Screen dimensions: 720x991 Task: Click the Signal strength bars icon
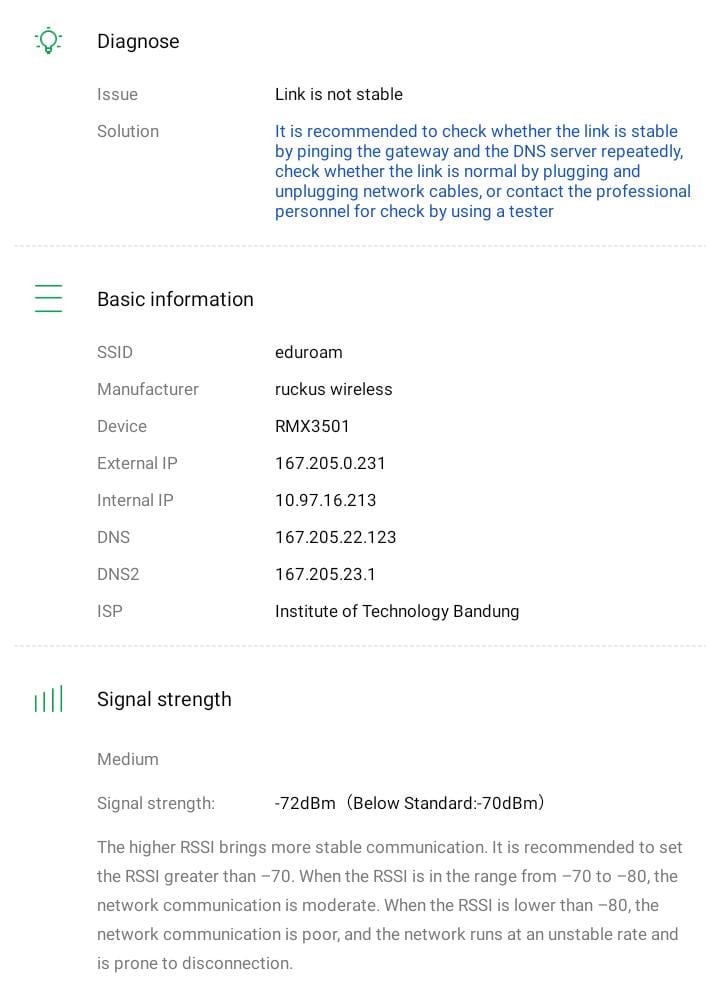48,699
